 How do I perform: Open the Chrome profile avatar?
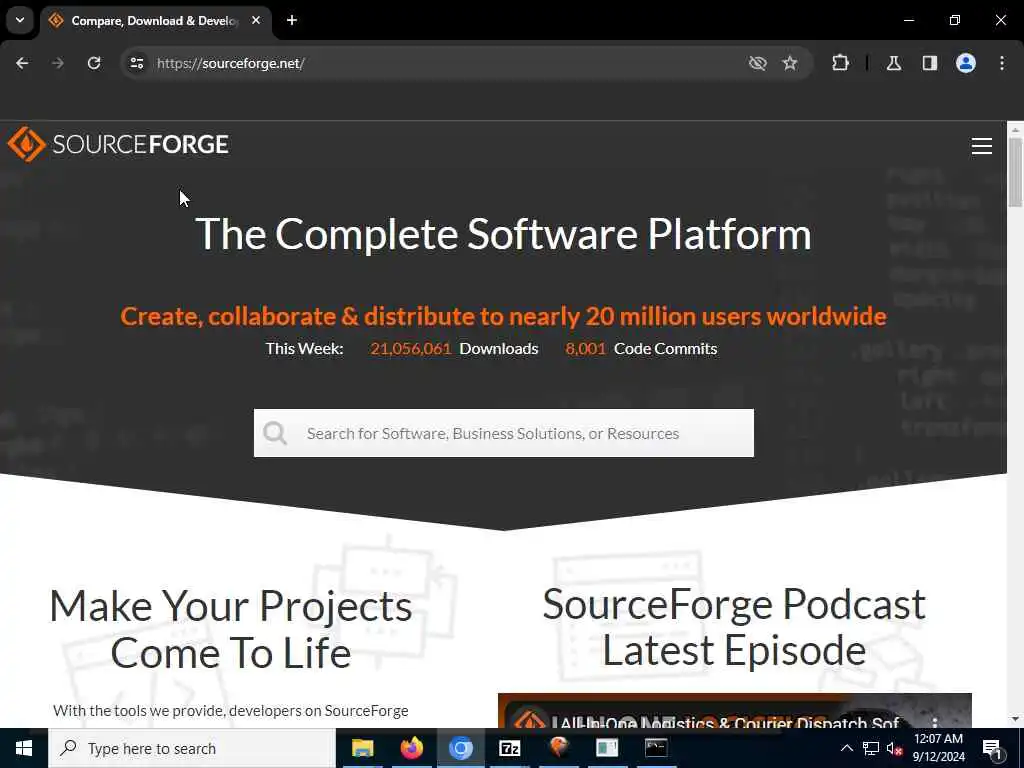pos(966,63)
